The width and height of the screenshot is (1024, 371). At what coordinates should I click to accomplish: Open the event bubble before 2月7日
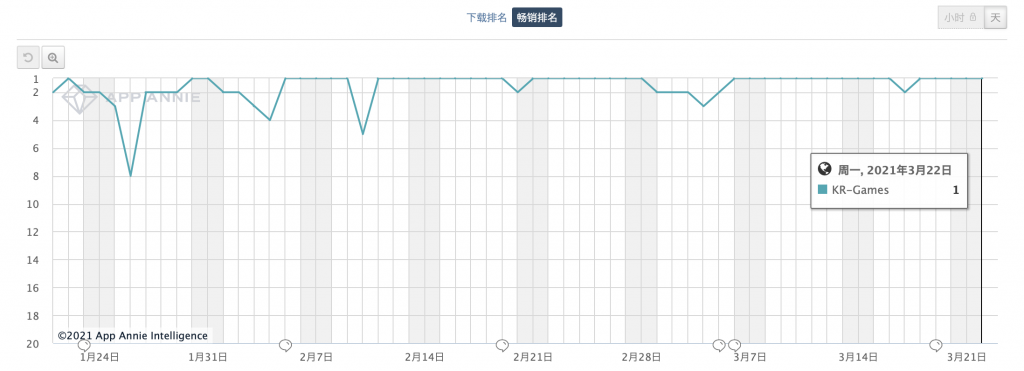pyautogui.click(x=285, y=344)
